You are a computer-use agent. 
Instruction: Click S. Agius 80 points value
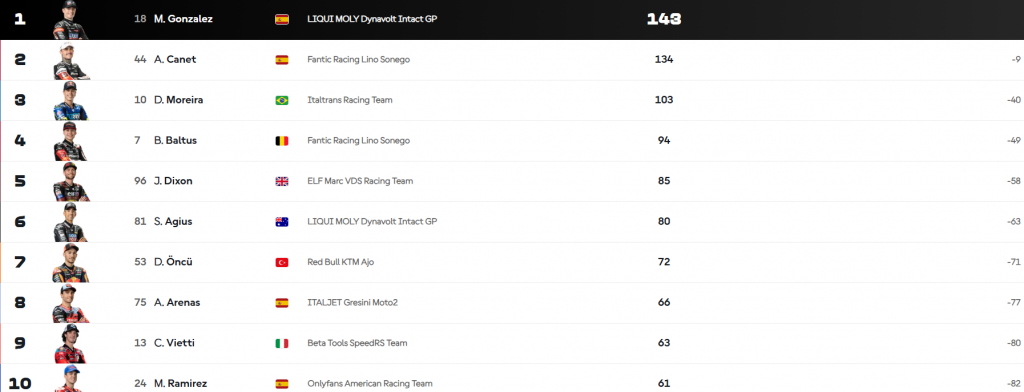click(x=664, y=221)
